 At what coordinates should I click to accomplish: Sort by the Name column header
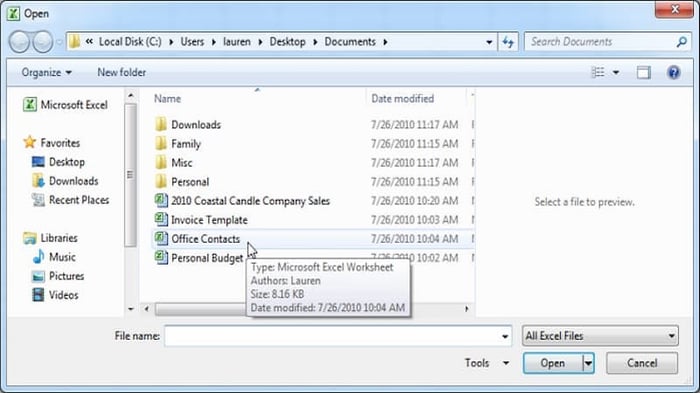click(167, 98)
